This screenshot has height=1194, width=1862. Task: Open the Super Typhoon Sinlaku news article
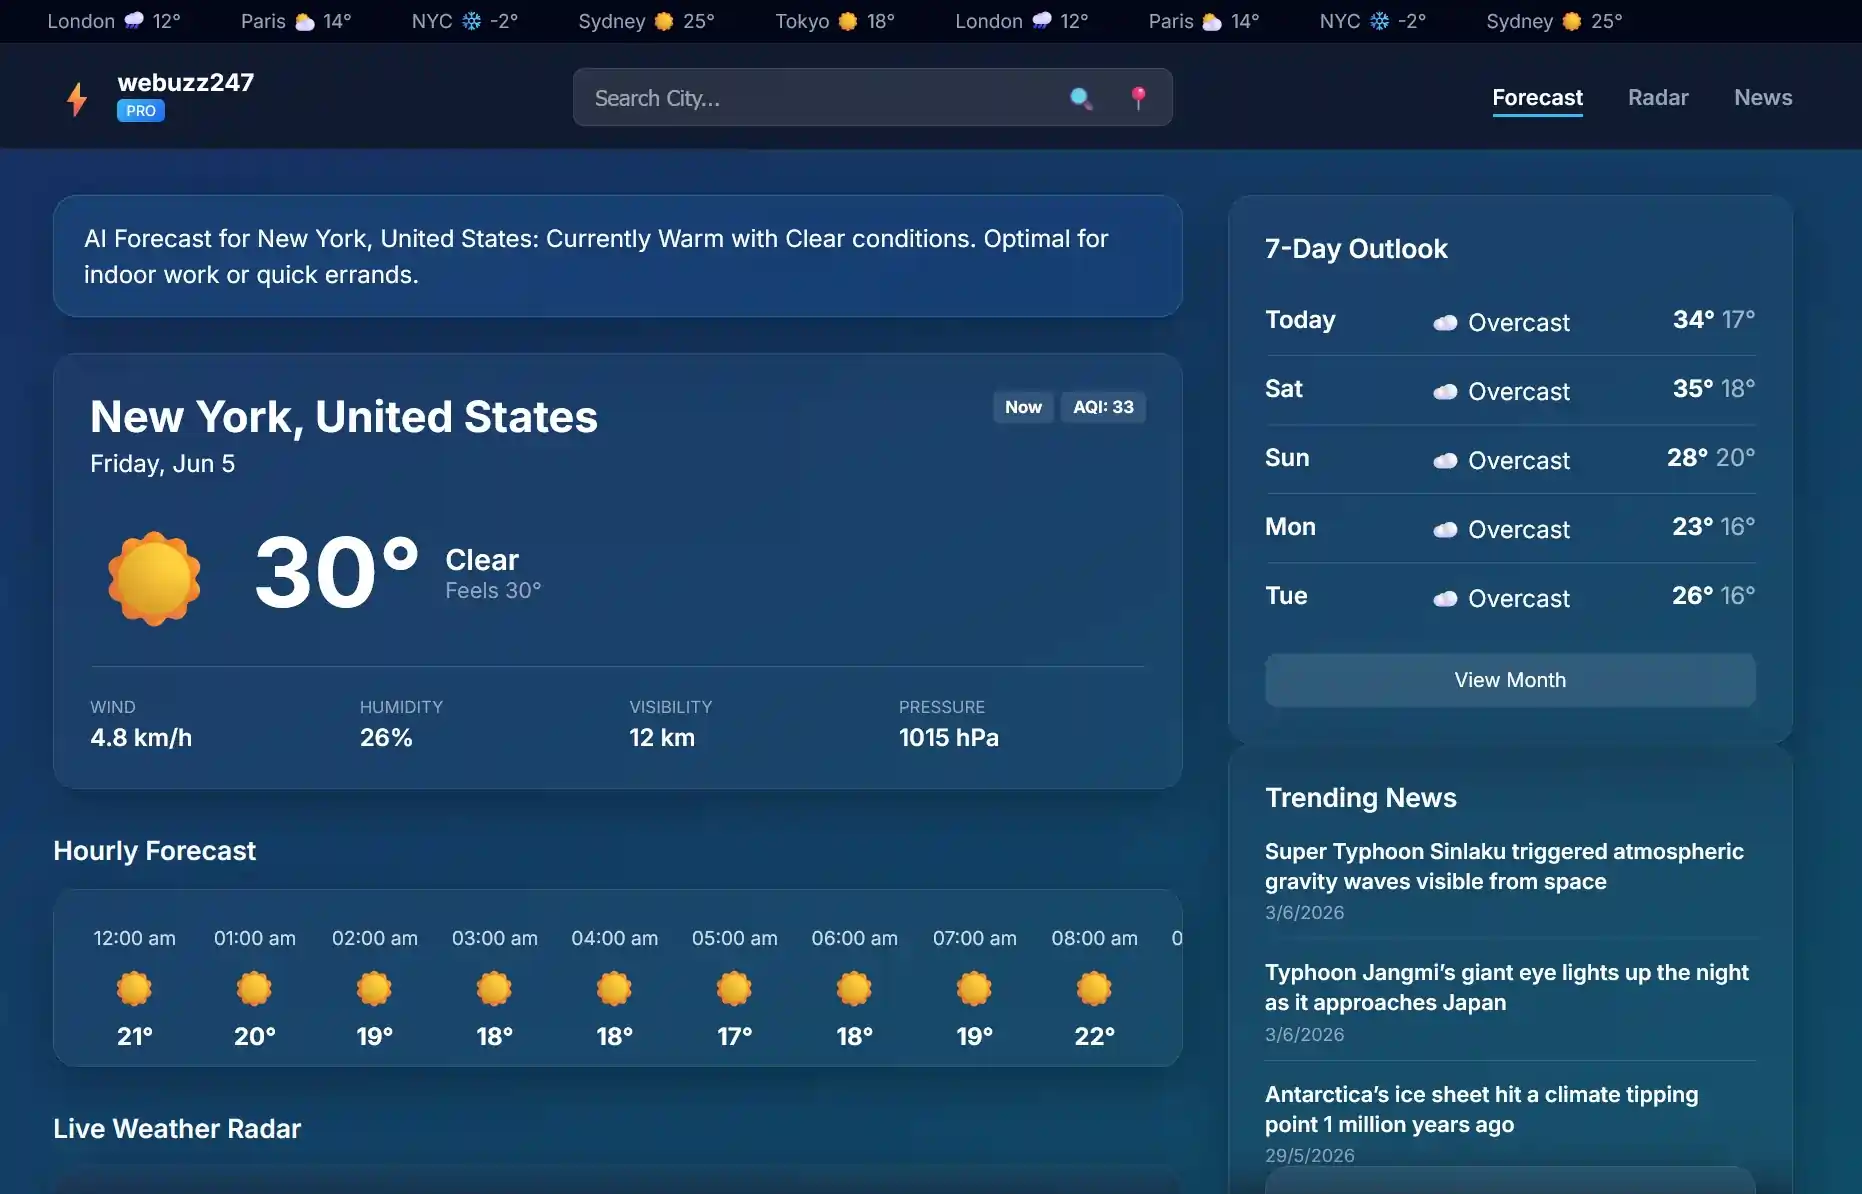click(1504, 866)
